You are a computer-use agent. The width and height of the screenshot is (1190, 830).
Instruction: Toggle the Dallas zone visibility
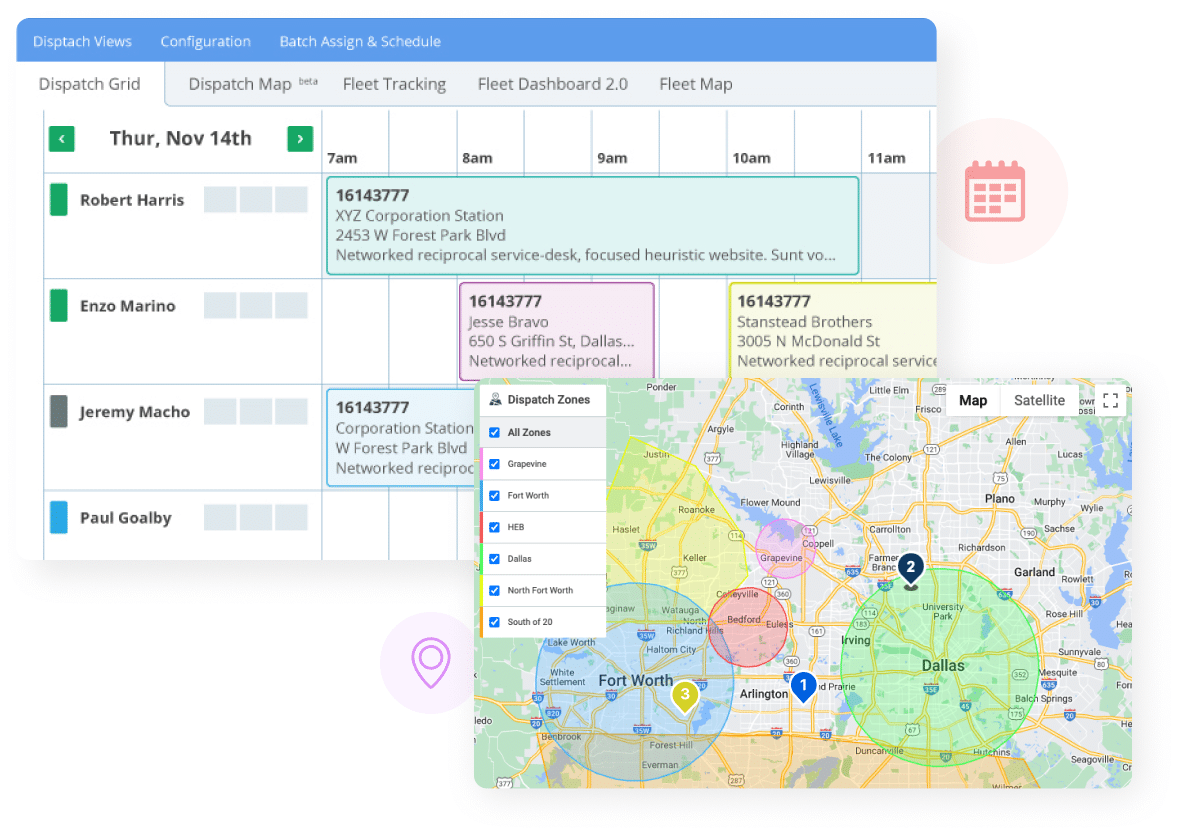492,558
